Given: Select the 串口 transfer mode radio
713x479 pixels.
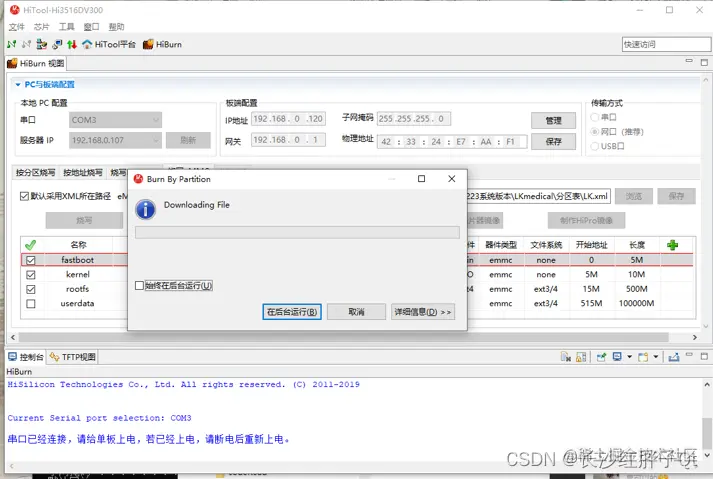Looking at the screenshot, I should coord(594,117).
